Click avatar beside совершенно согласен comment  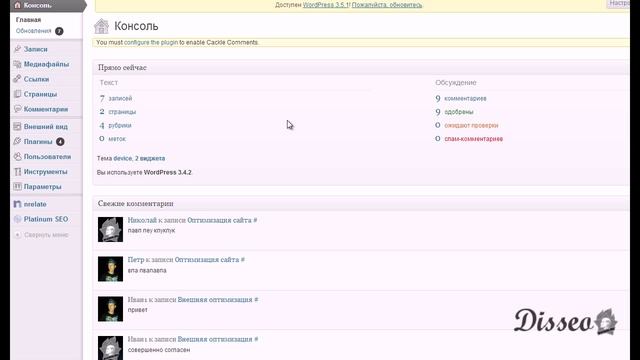coord(110,348)
